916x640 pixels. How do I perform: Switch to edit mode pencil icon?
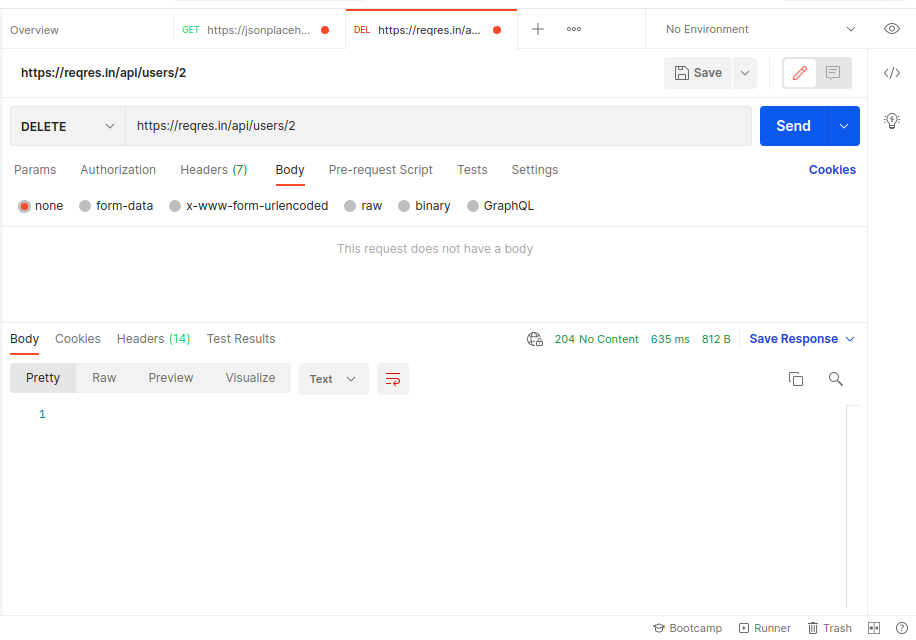(x=800, y=73)
